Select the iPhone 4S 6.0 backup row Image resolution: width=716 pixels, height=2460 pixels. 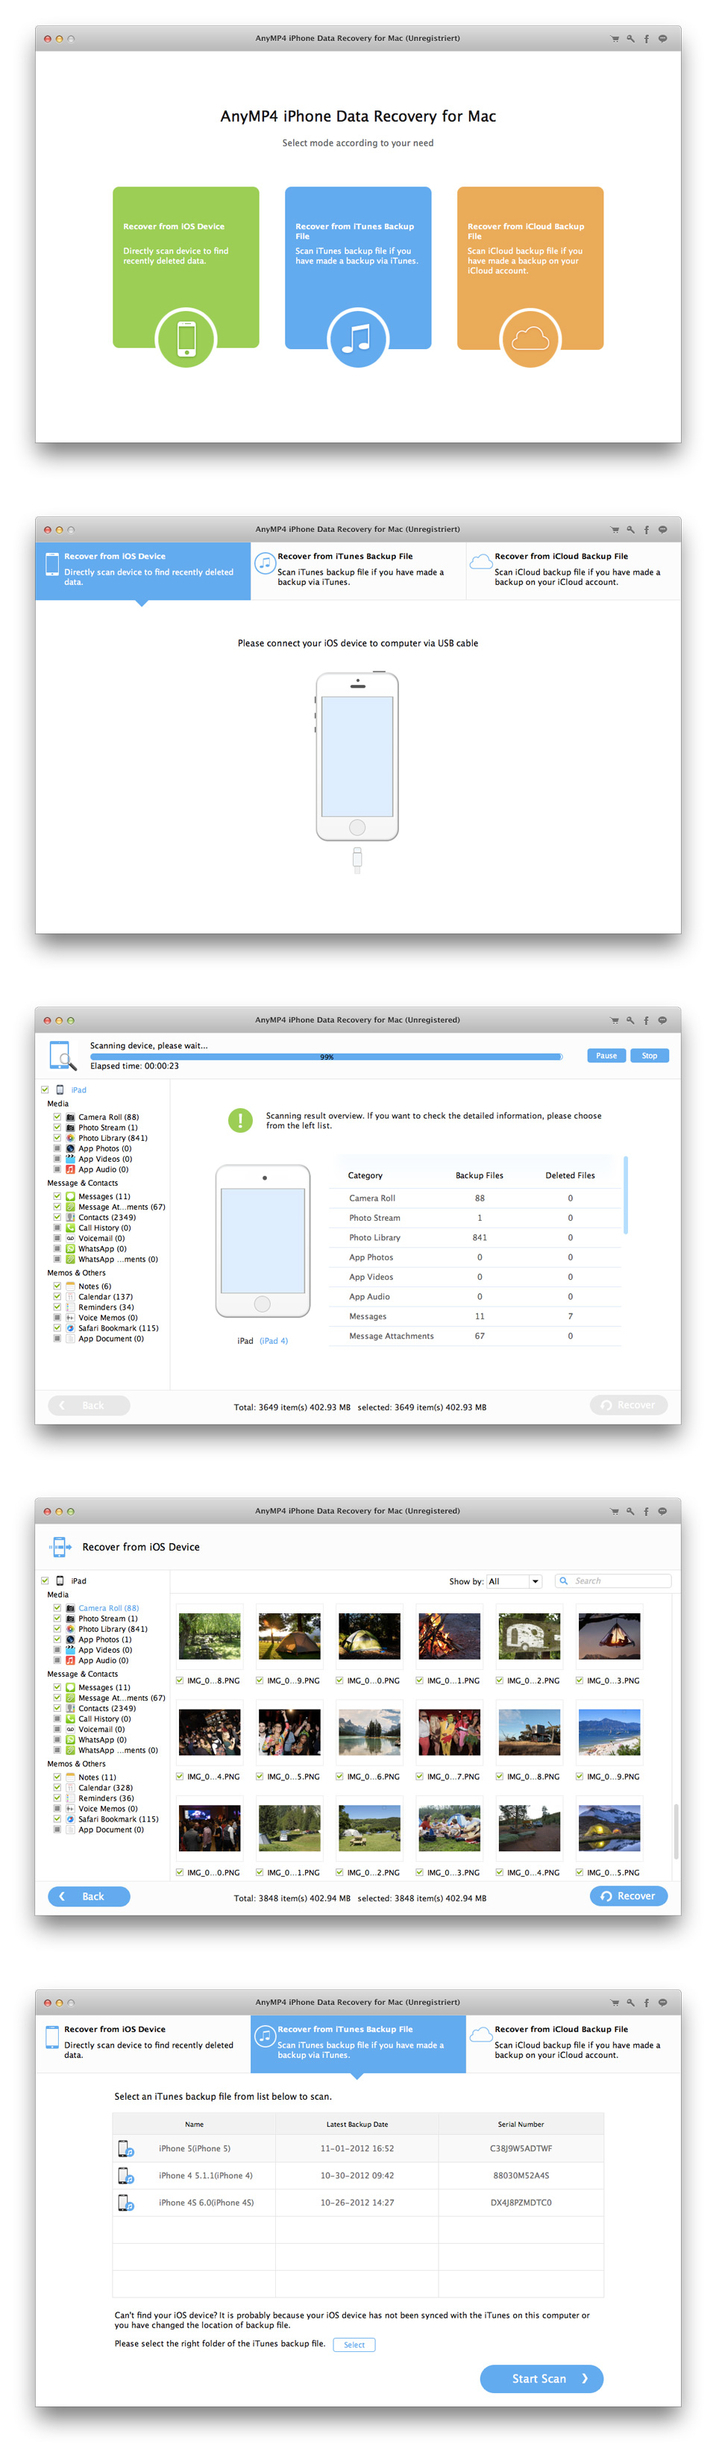pyautogui.click(x=357, y=2202)
